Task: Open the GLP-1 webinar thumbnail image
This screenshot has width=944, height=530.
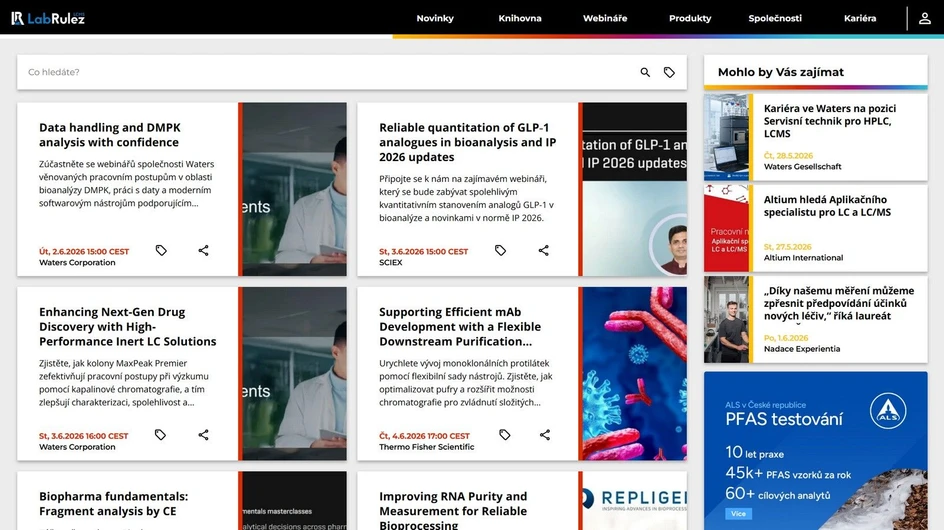Action: [635, 189]
